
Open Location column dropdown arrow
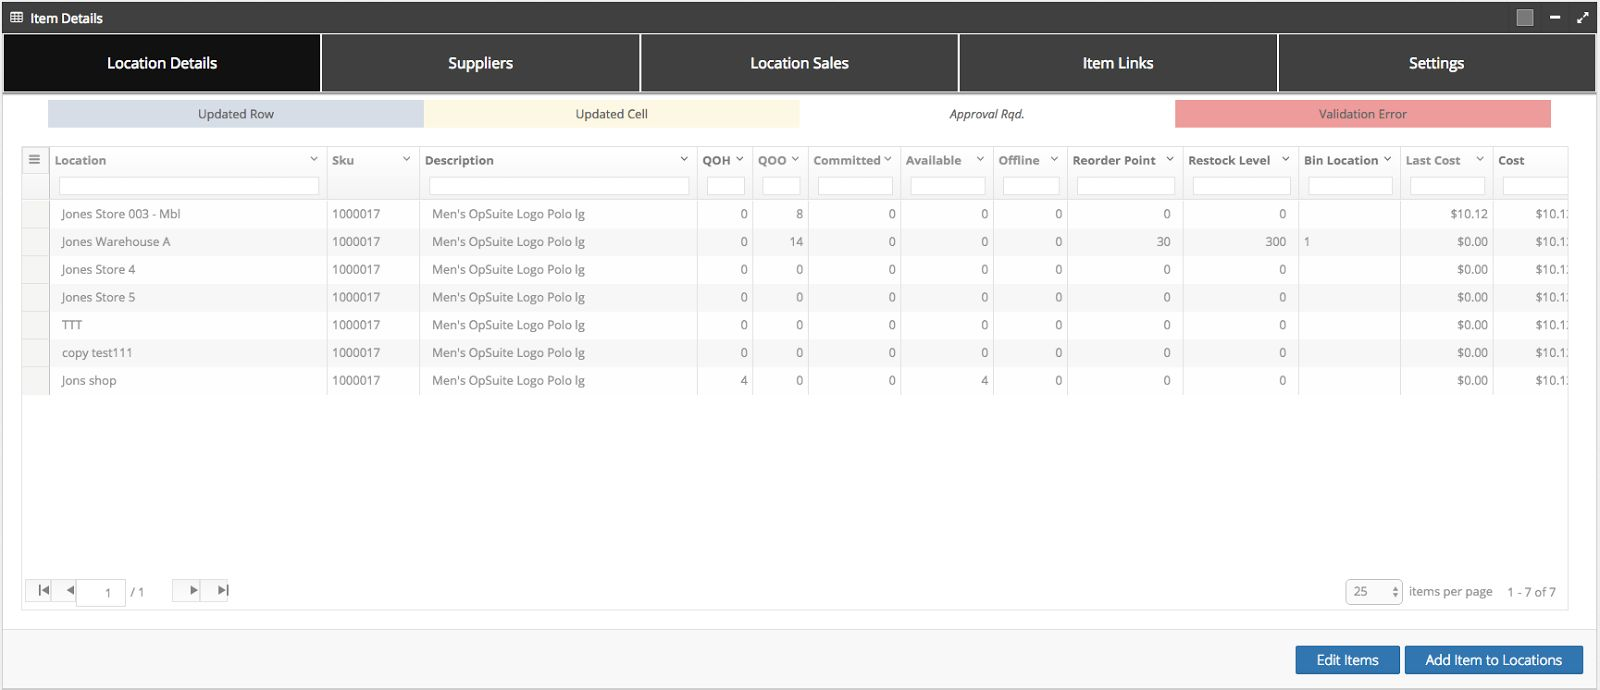tap(313, 159)
